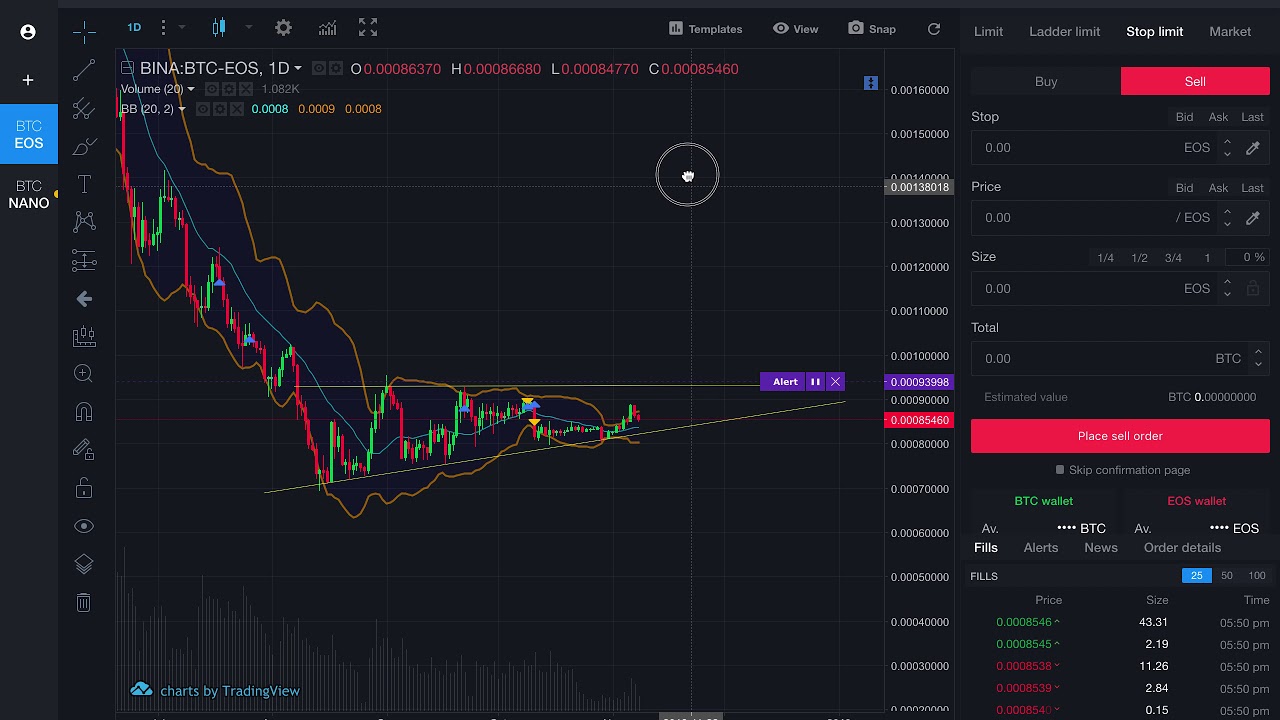This screenshot has width=1280, height=720.
Task: Select the text annotation tool
Action: click(84, 184)
